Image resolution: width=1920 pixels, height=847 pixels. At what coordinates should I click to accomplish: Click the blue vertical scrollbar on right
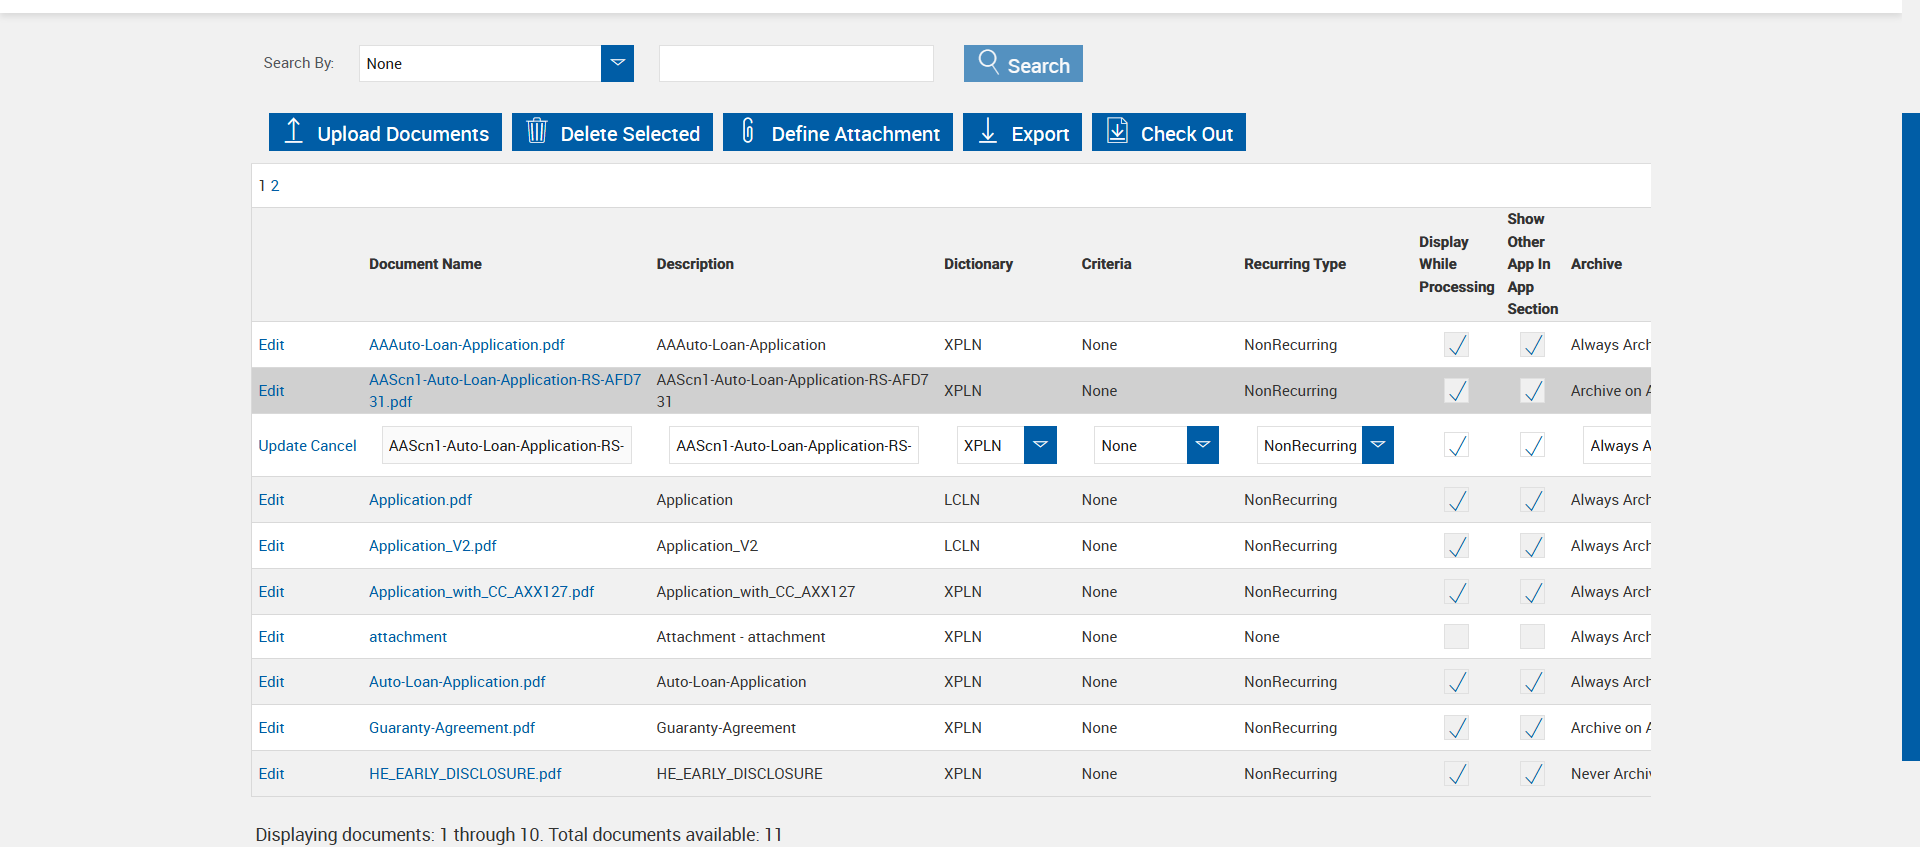point(1910,436)
